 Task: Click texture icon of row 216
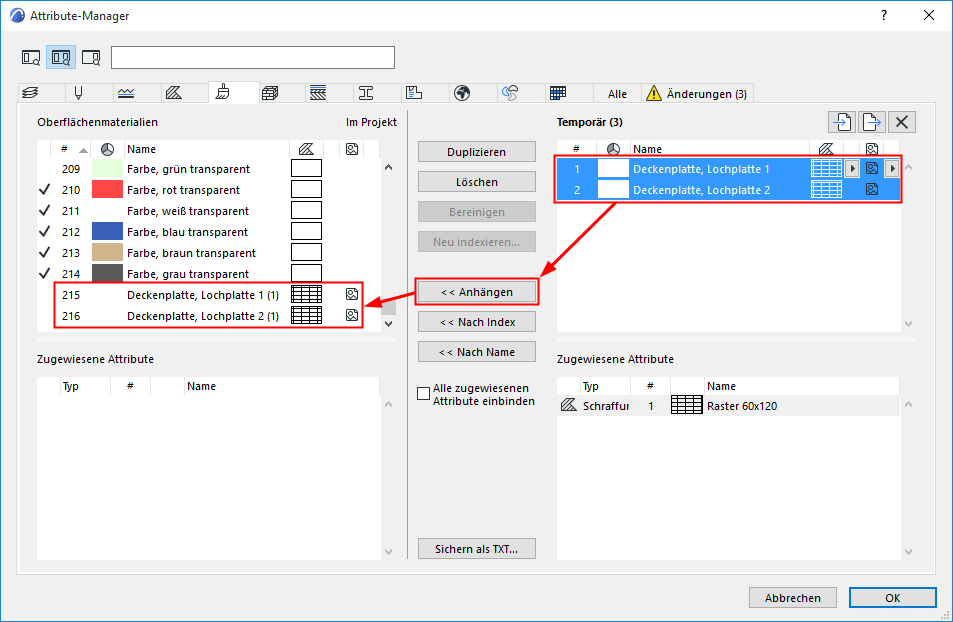352,315
